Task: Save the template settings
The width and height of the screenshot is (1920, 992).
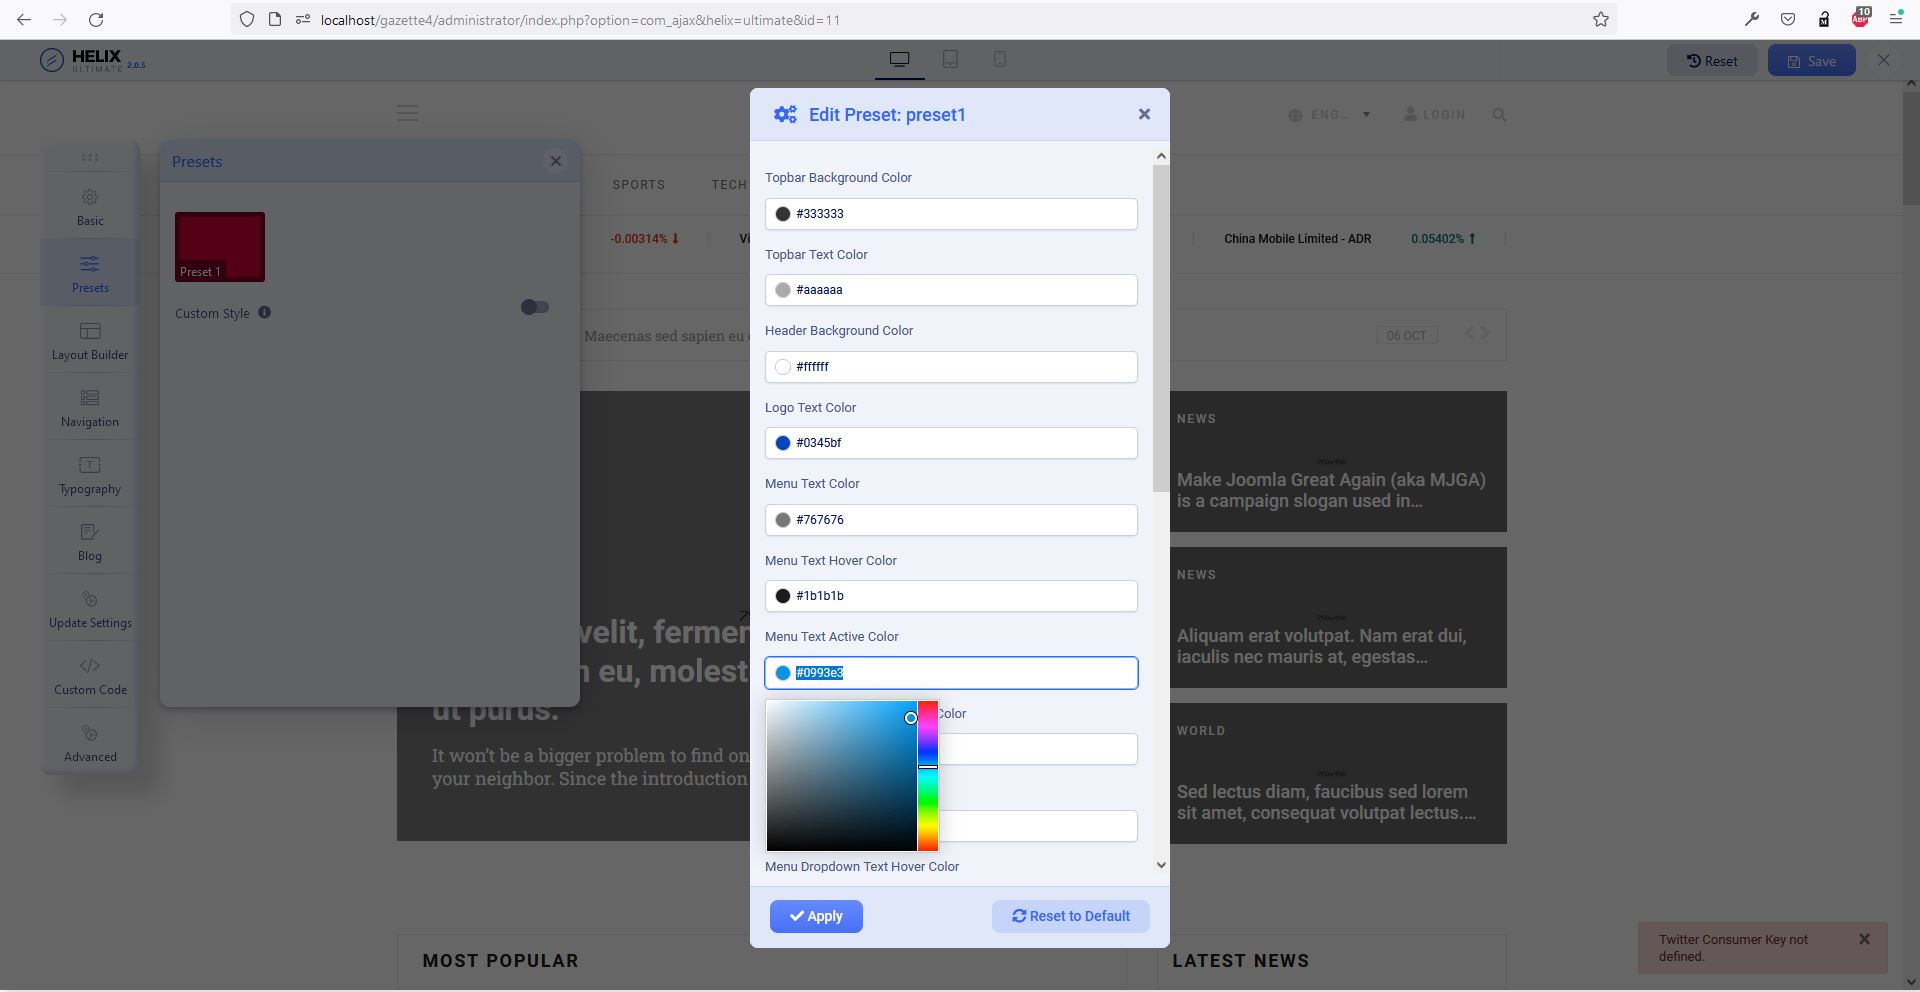Action: (1811, 61)
